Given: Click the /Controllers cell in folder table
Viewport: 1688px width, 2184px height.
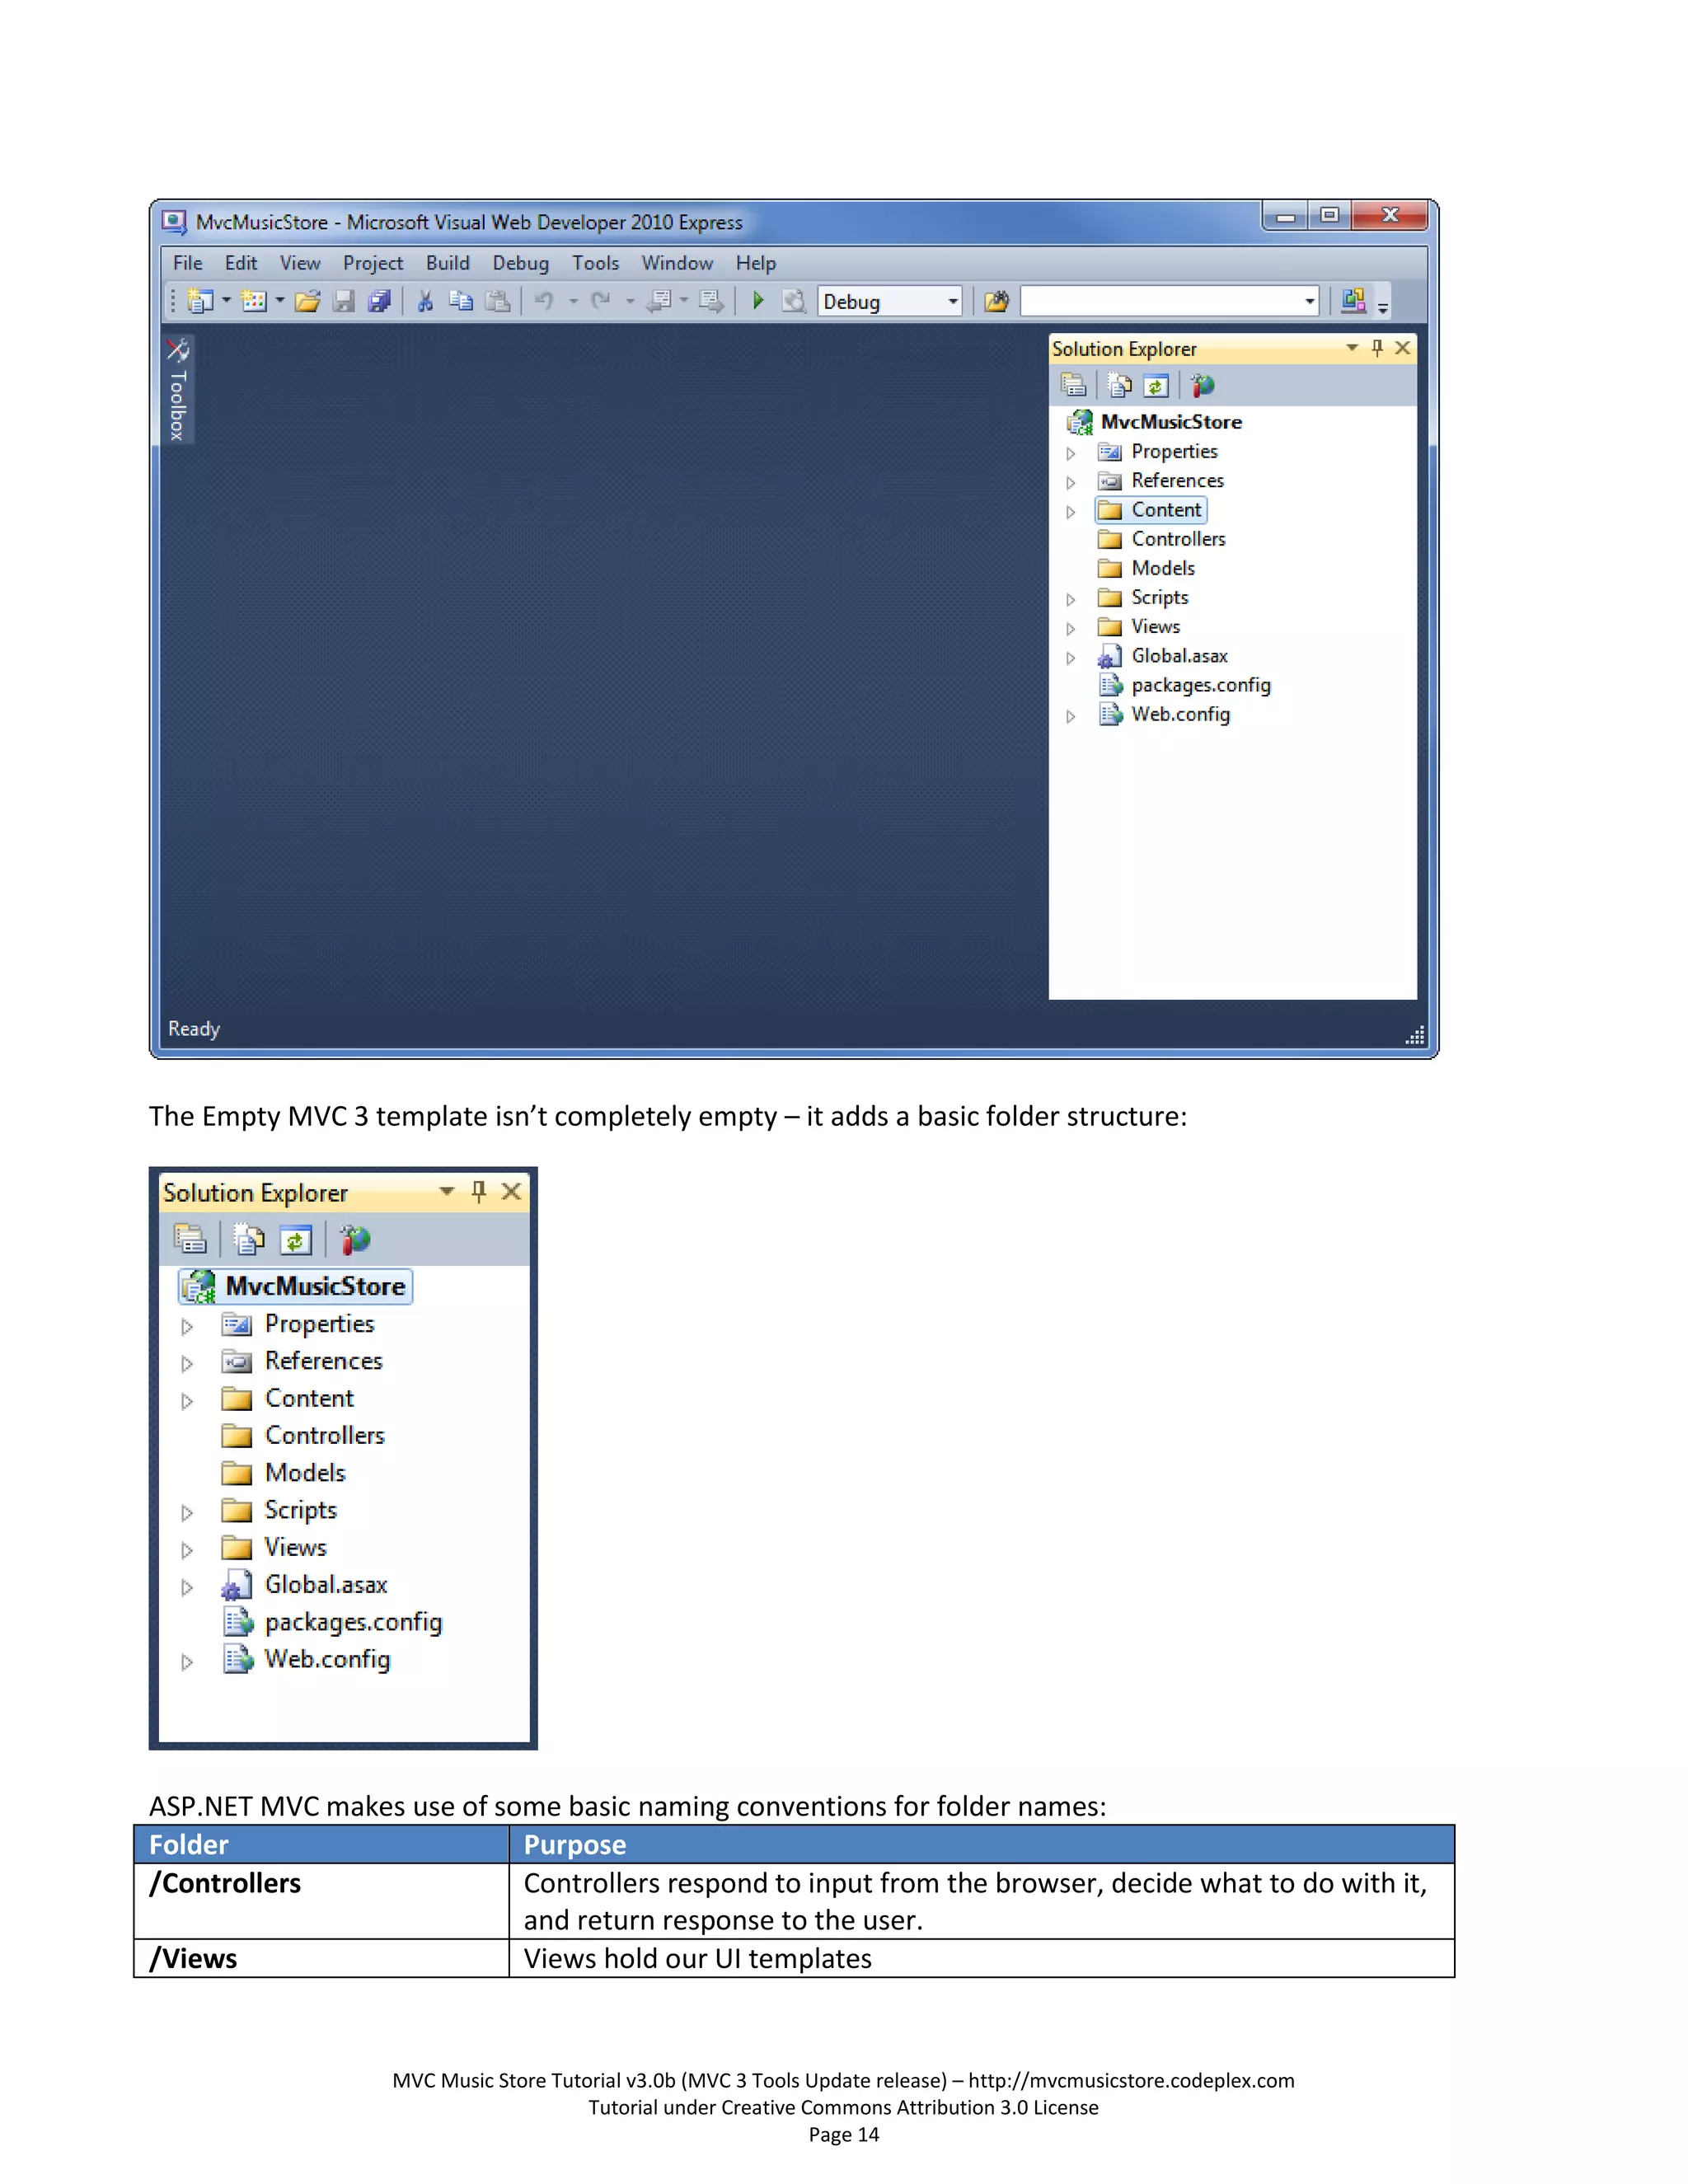Looking at the screenshot, I should tap(321, 1901).
